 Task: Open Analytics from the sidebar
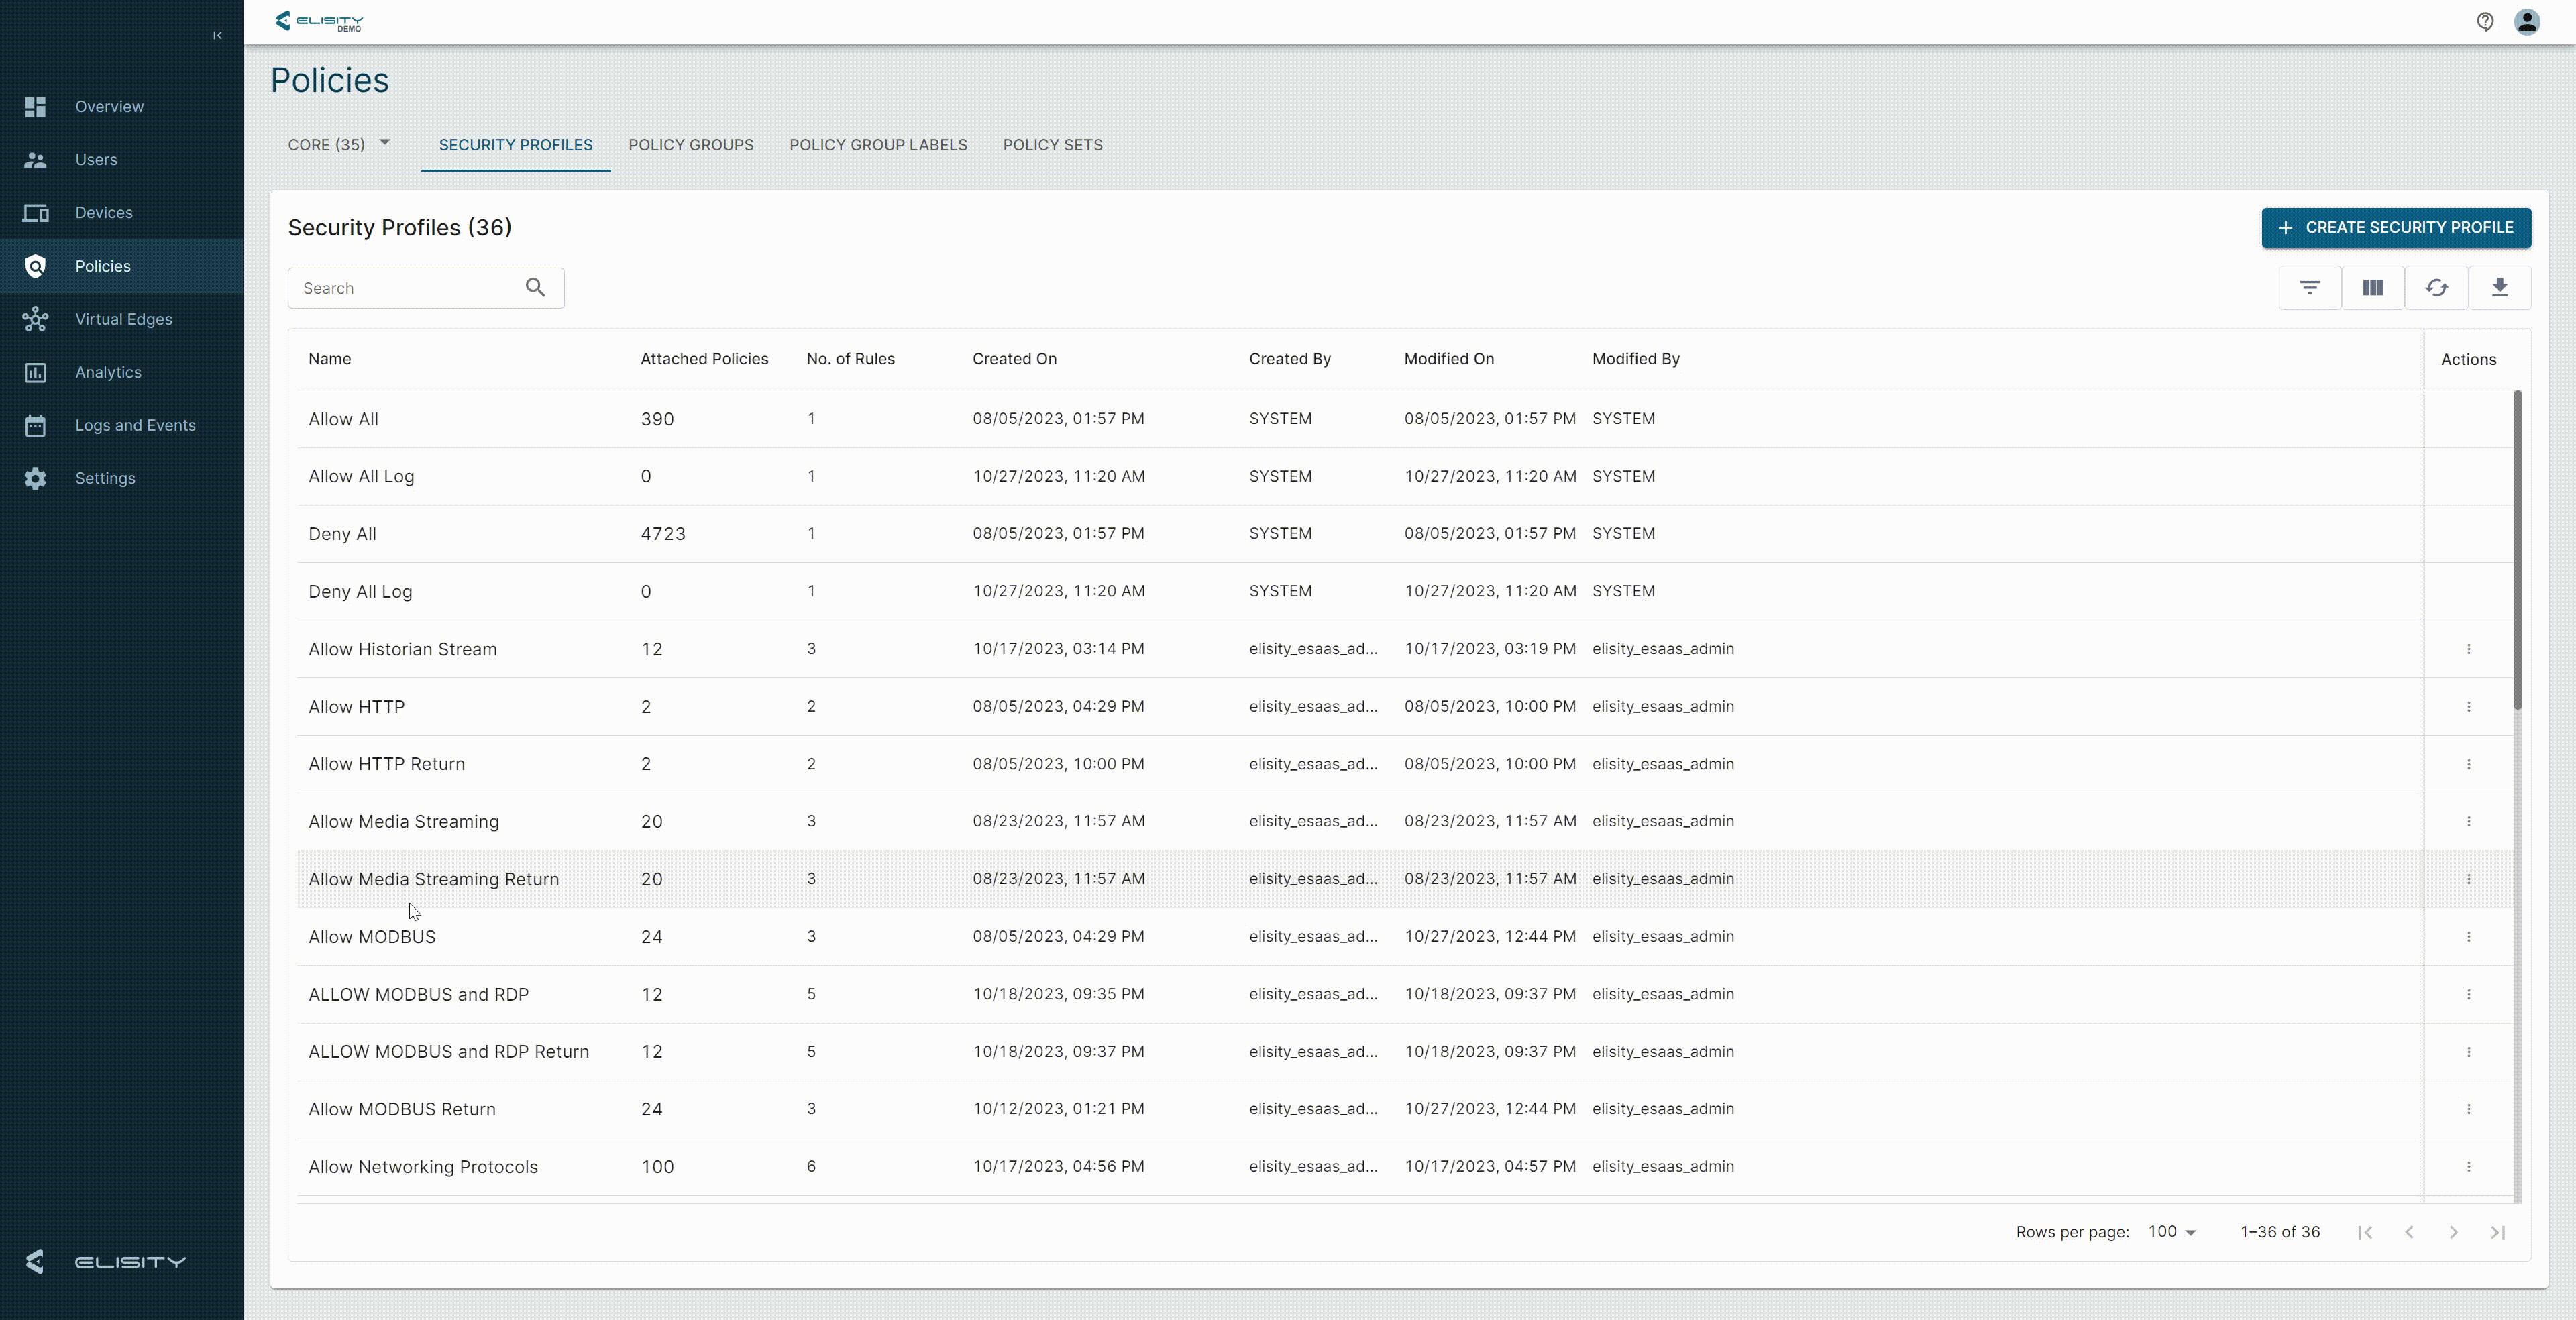[108, 372]
